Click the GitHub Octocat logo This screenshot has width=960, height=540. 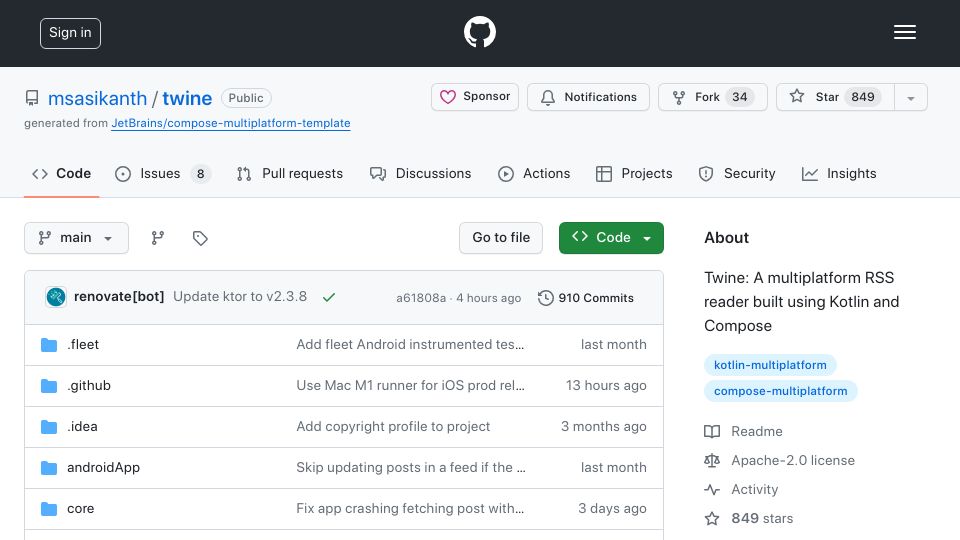pos(479,32)
